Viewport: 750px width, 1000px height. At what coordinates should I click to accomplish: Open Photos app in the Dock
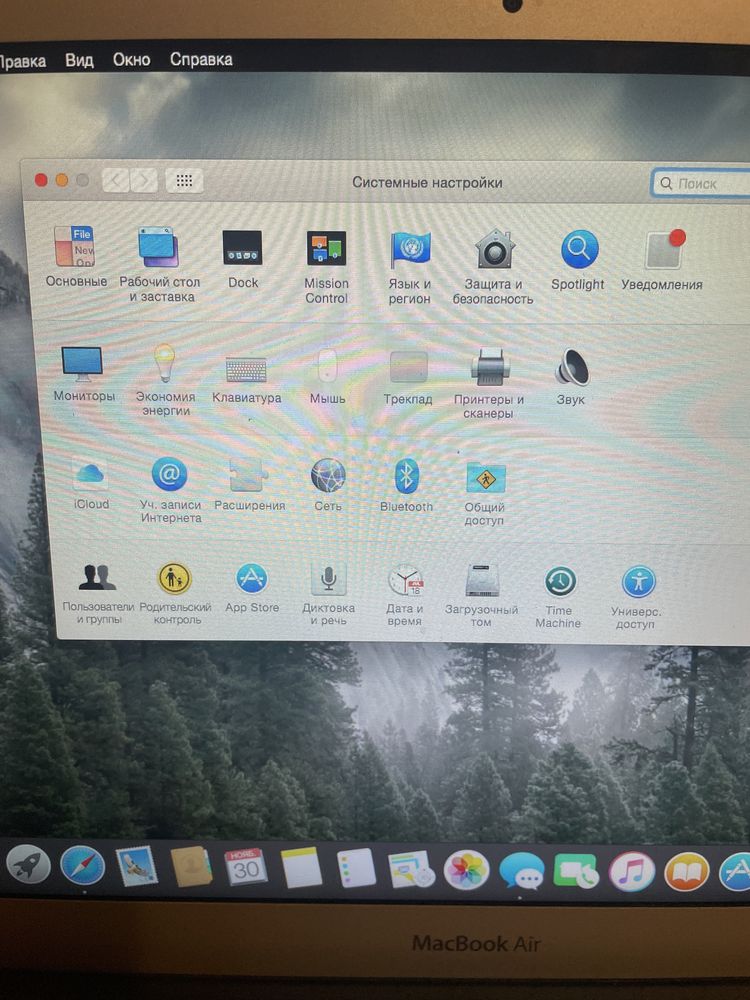(467, 870)
